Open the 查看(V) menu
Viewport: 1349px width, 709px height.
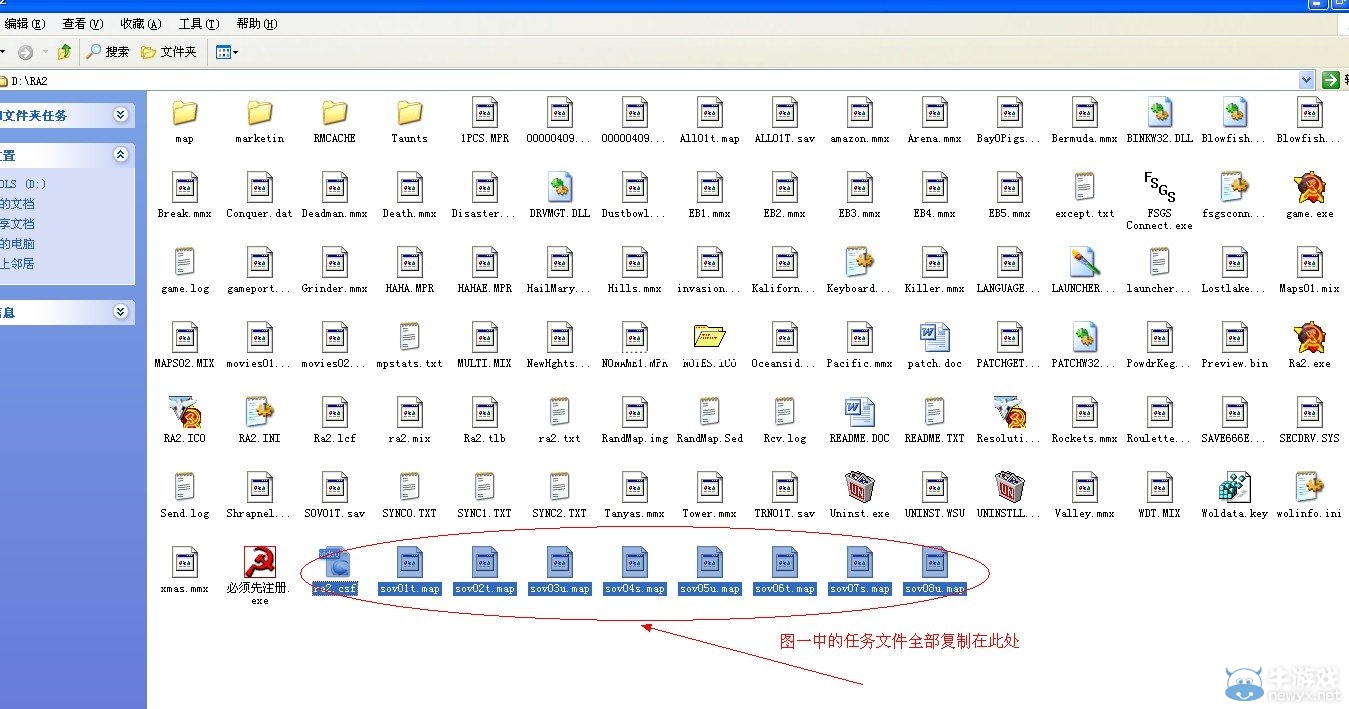tap(82, 23)
